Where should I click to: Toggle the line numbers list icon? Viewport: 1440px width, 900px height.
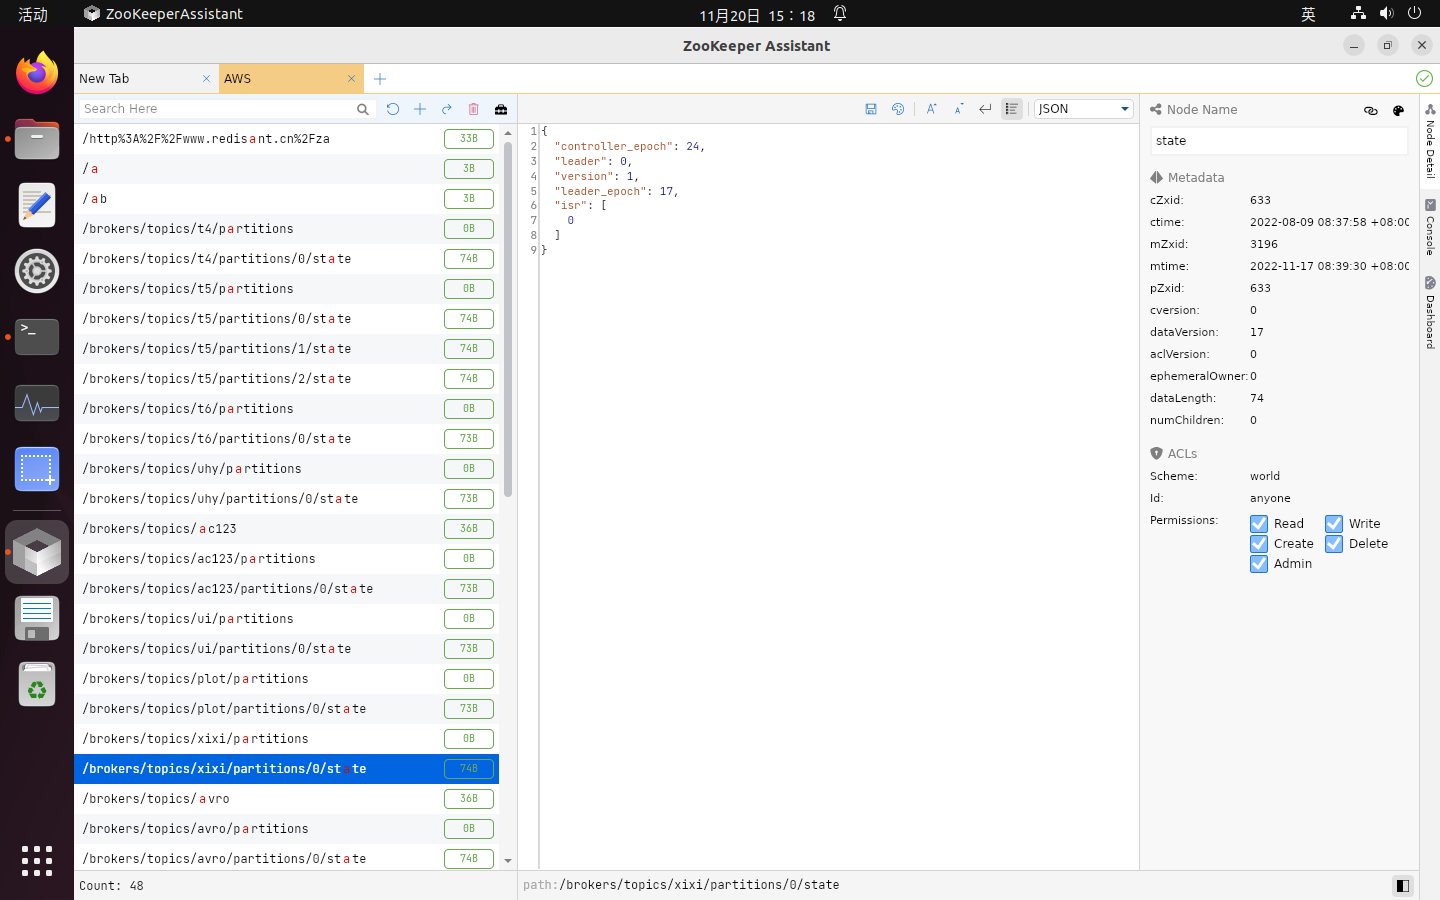1012,109
